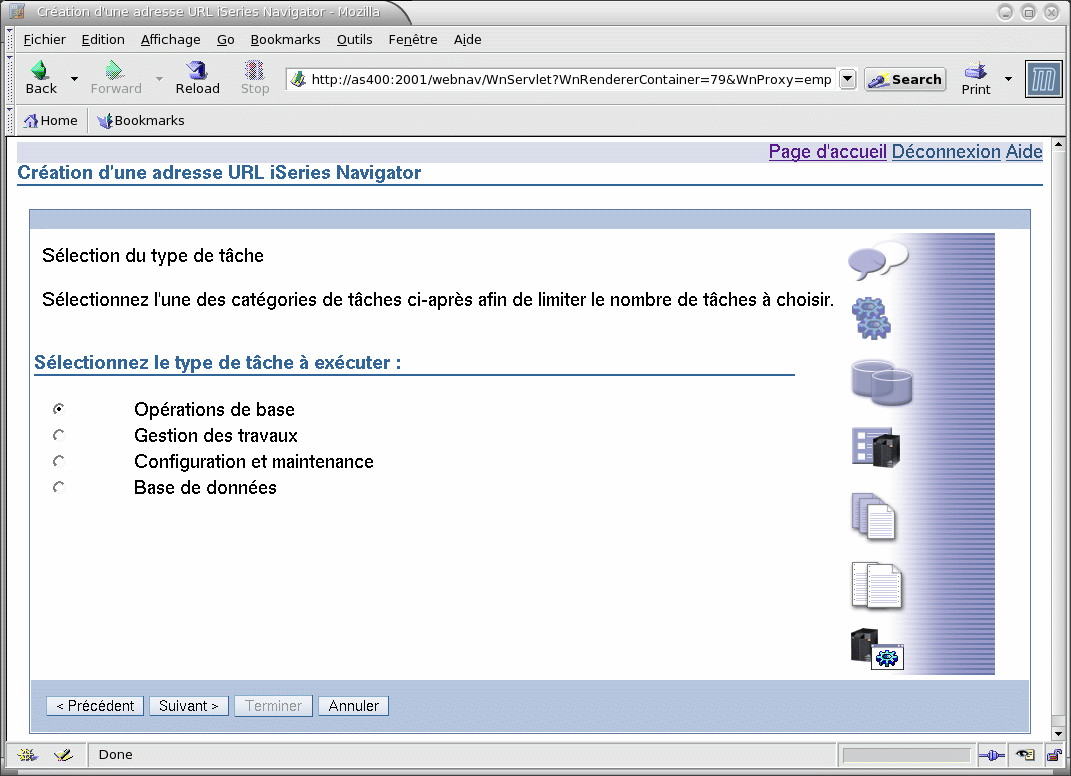Open the Fichier menu

click(x=44, y=40)
